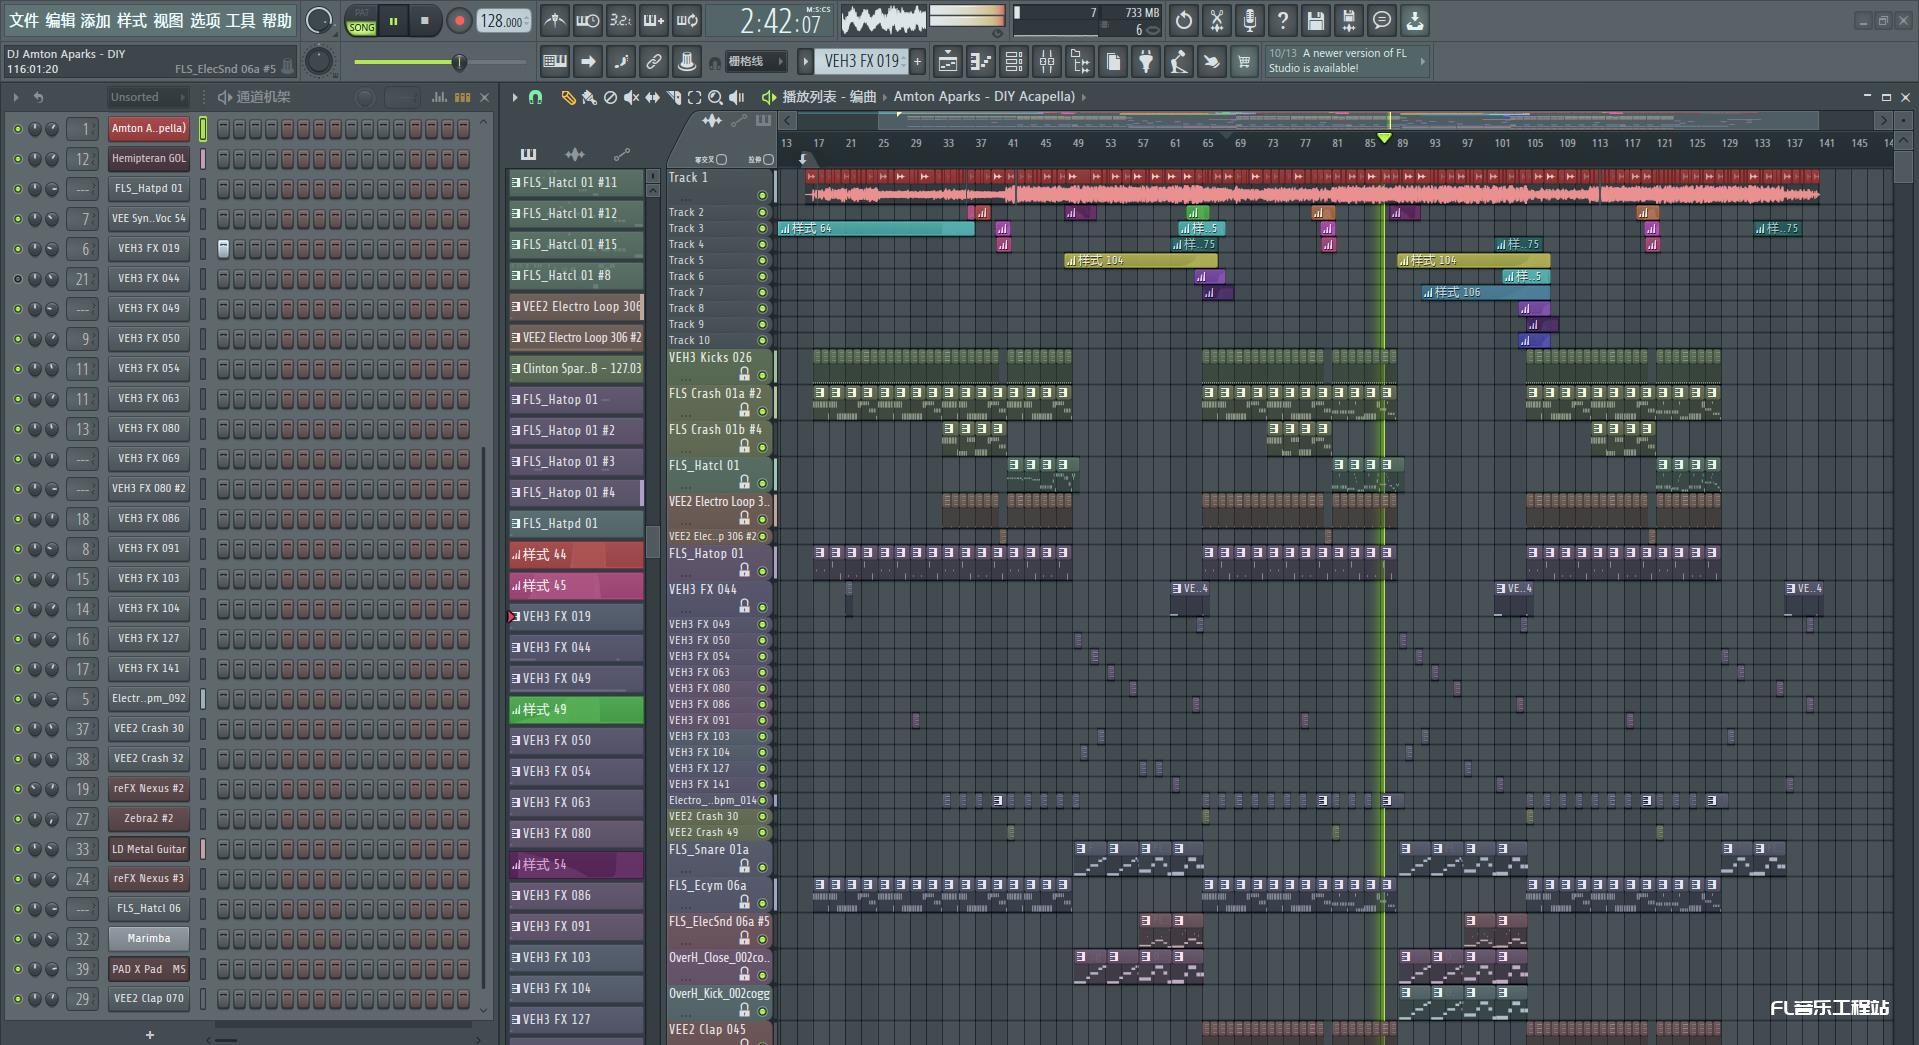Mute the Zebra2 #2 channel LED
1919x1045 pixels.
click(17, 819)
